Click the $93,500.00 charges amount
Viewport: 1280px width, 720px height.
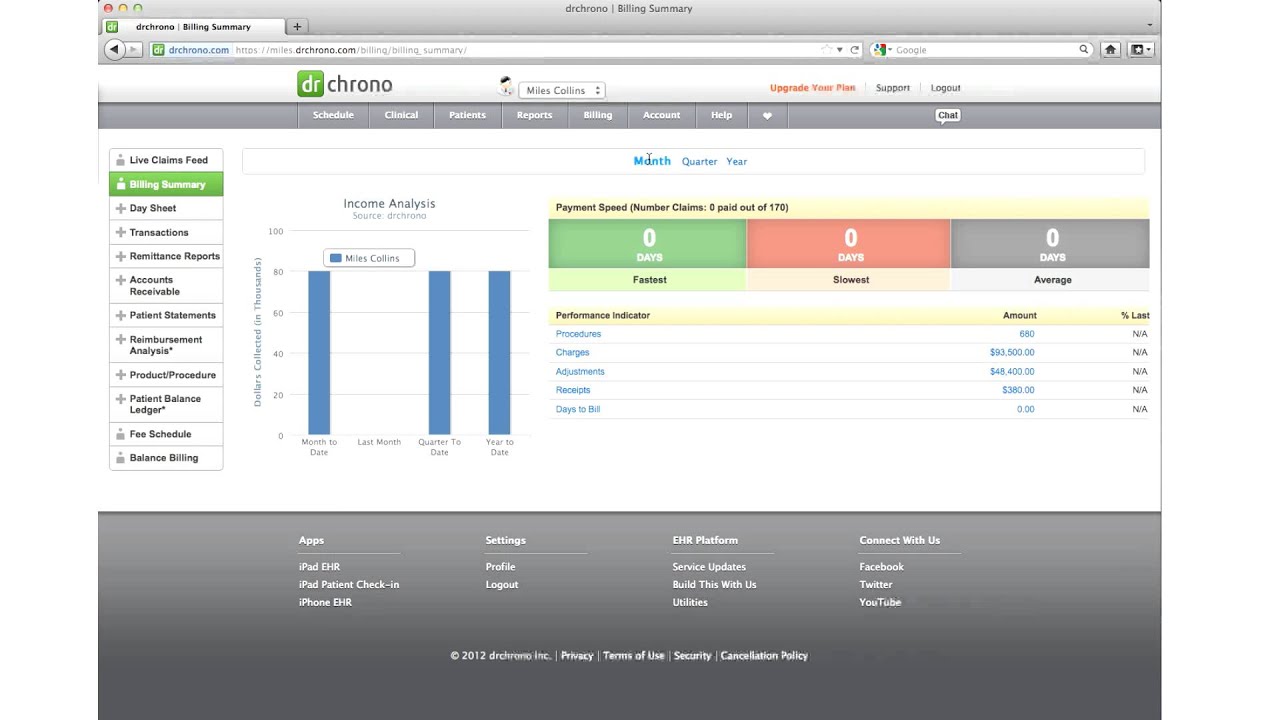click(x=1012, y=352)
